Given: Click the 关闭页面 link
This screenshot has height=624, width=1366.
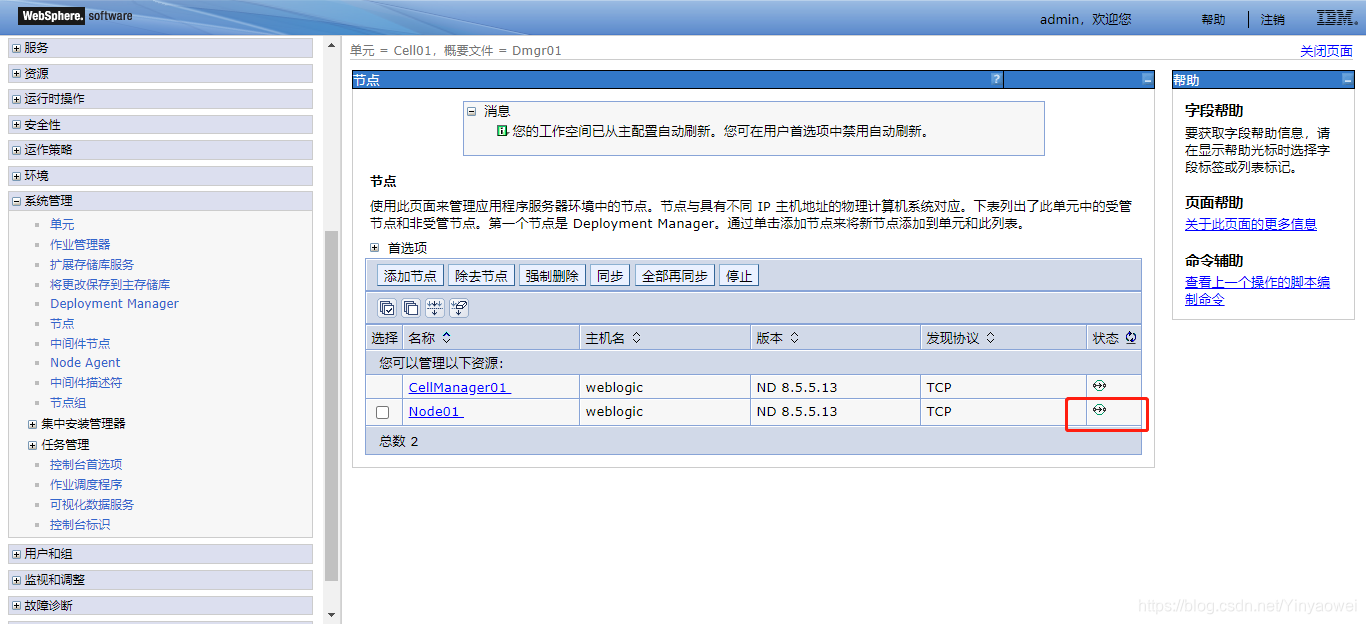Looking at the screenshot, I should [x=1326, y=51].
